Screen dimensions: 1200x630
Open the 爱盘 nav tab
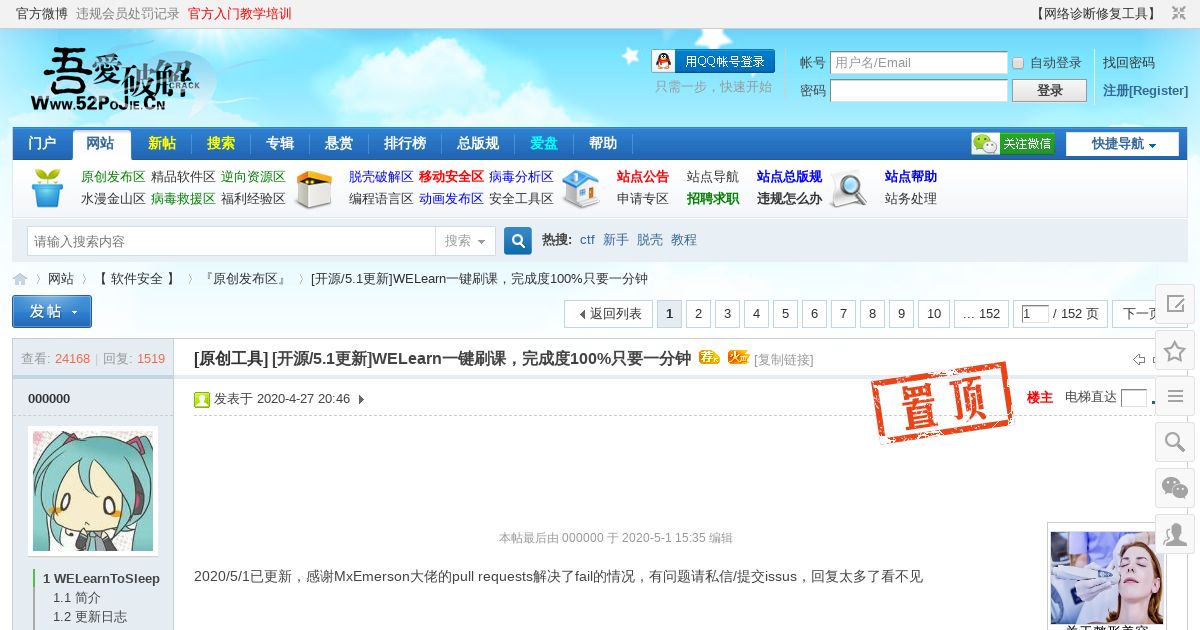[544, 143]
